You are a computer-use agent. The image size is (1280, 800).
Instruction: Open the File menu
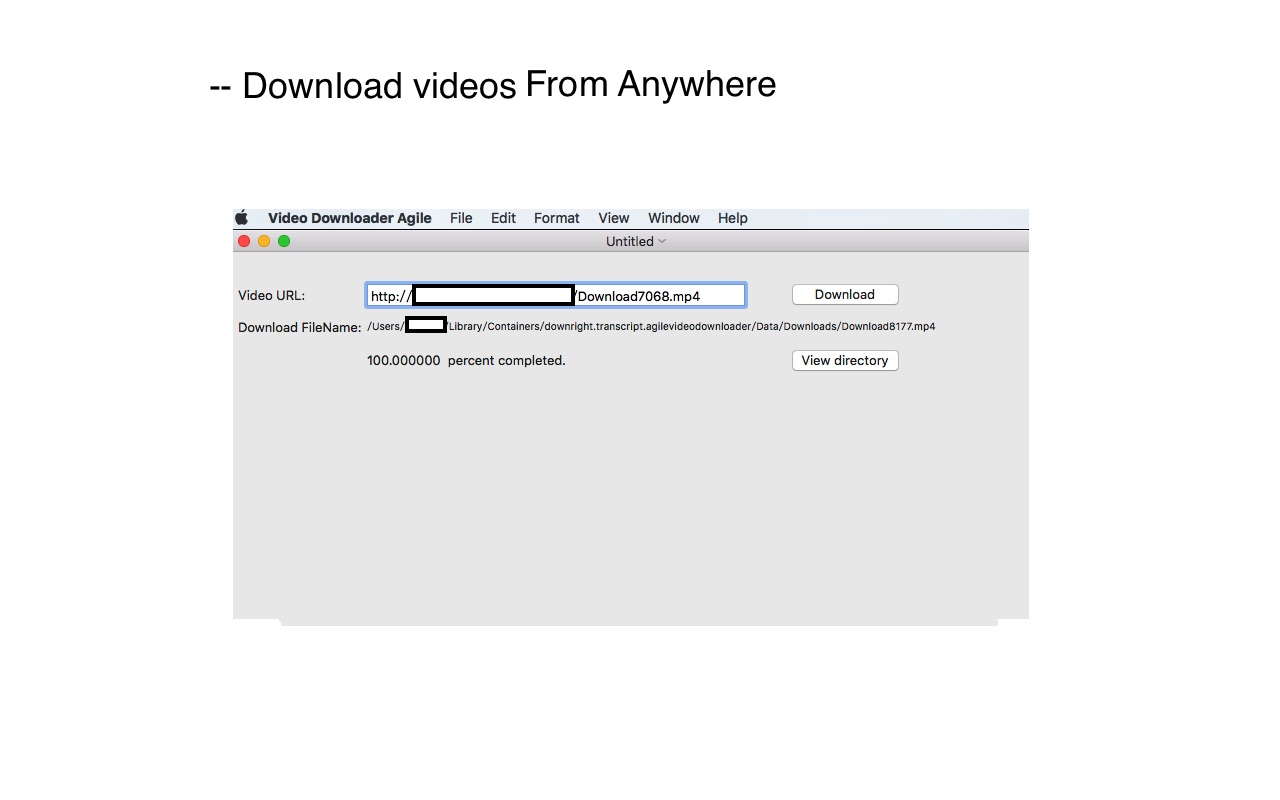pos(461,218)
